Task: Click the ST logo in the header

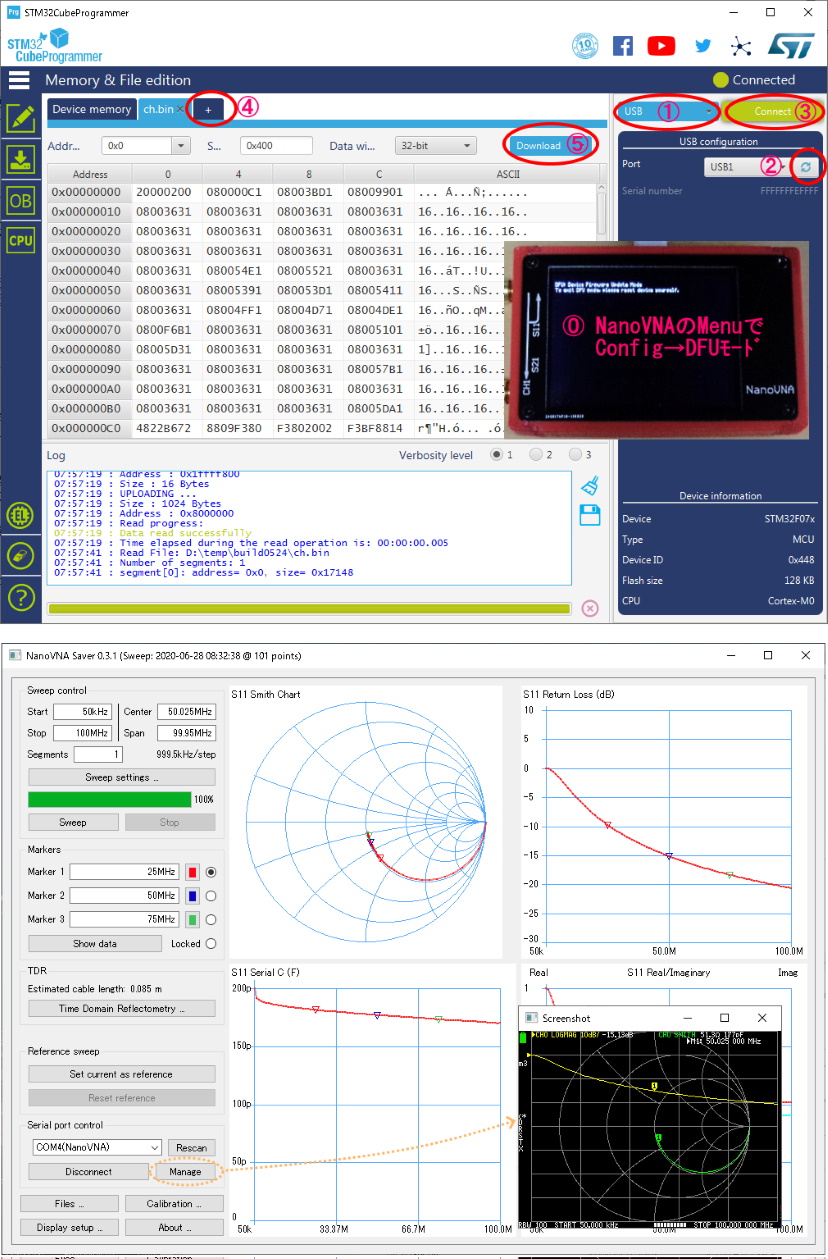Action: coord(791,45)
